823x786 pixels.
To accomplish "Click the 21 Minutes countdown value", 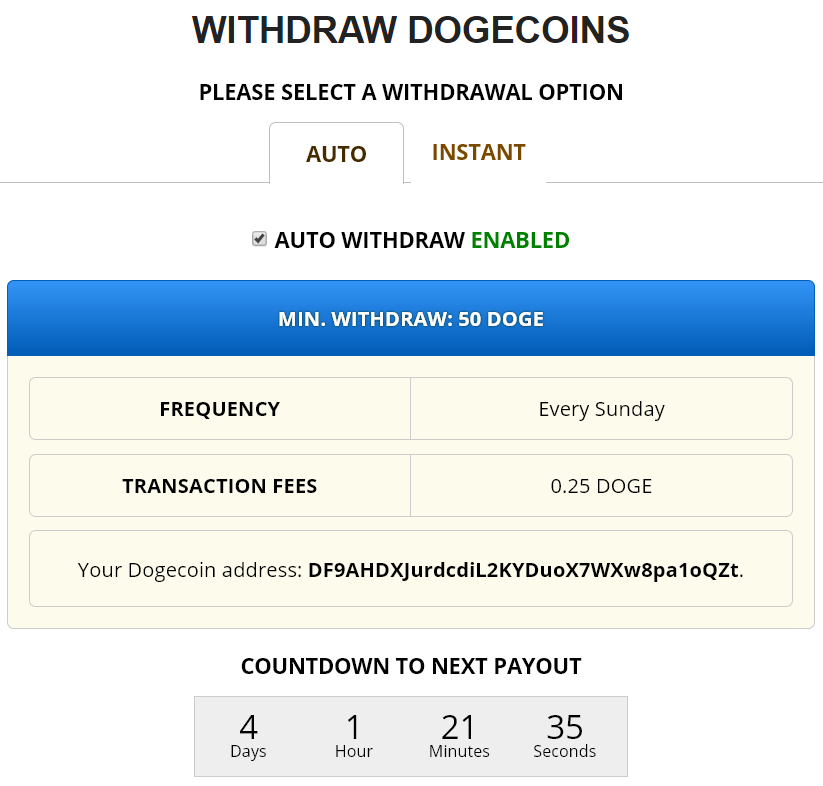I will coord(459,736).
